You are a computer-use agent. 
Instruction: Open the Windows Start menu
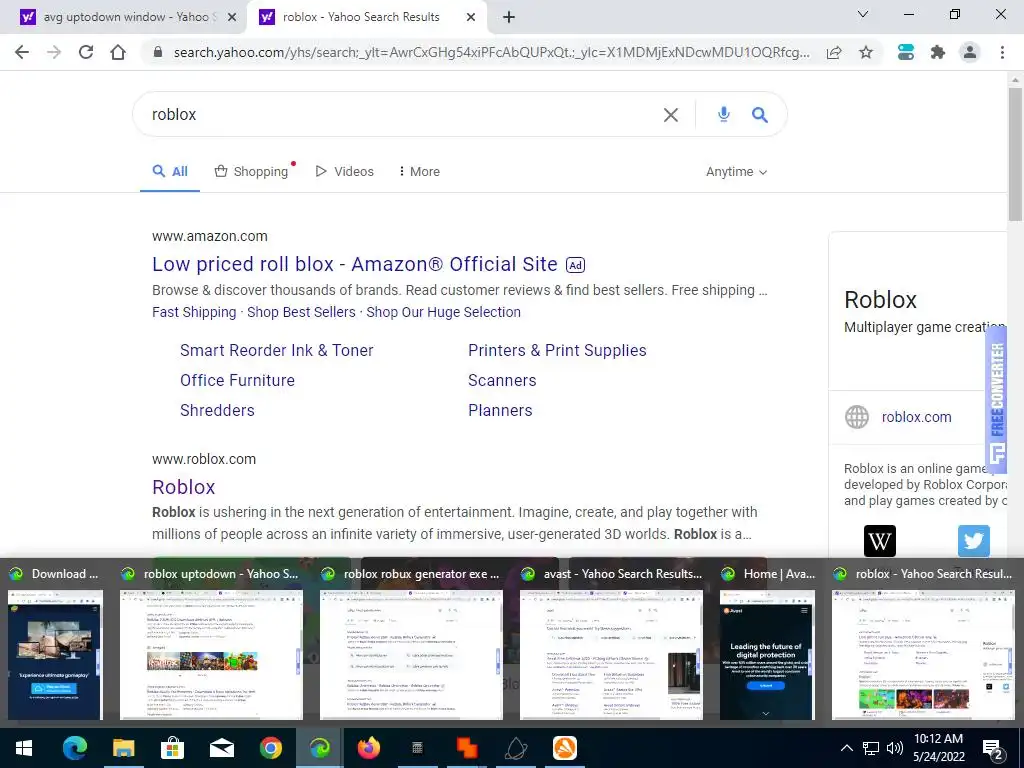(x=24, y=748)
